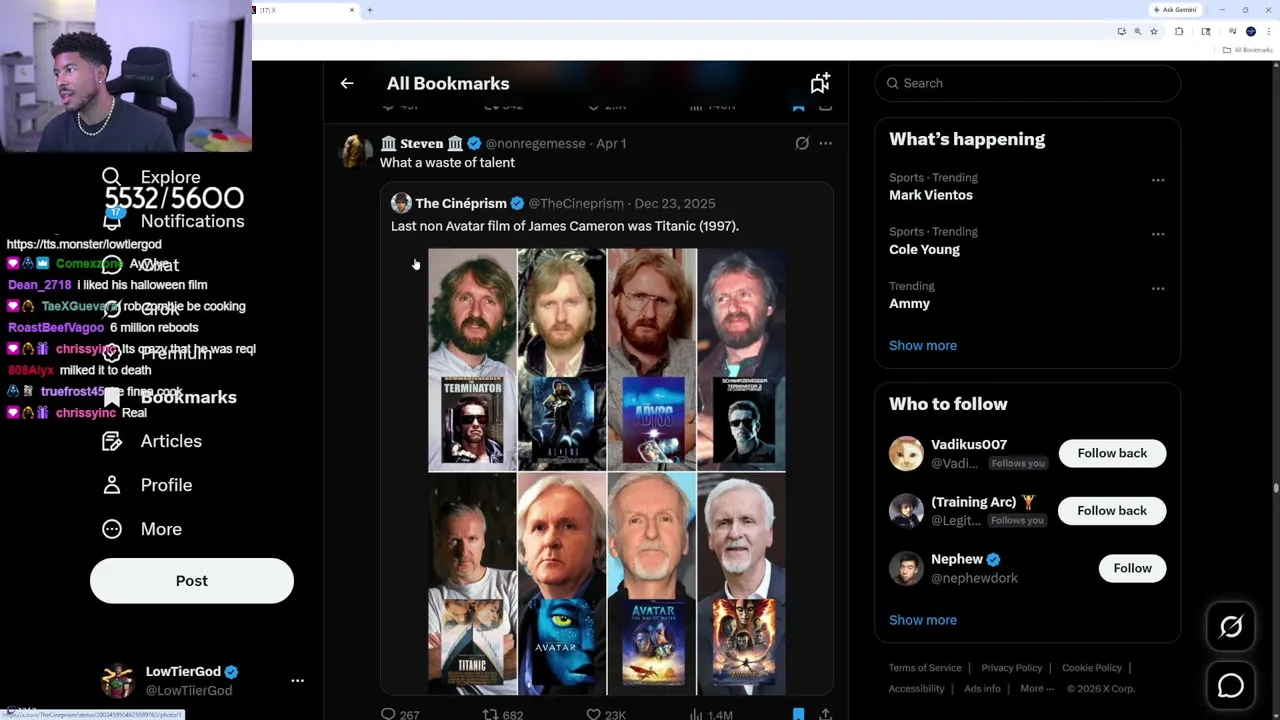
Task: Show more under Who to follow
Action: [923, 620]
